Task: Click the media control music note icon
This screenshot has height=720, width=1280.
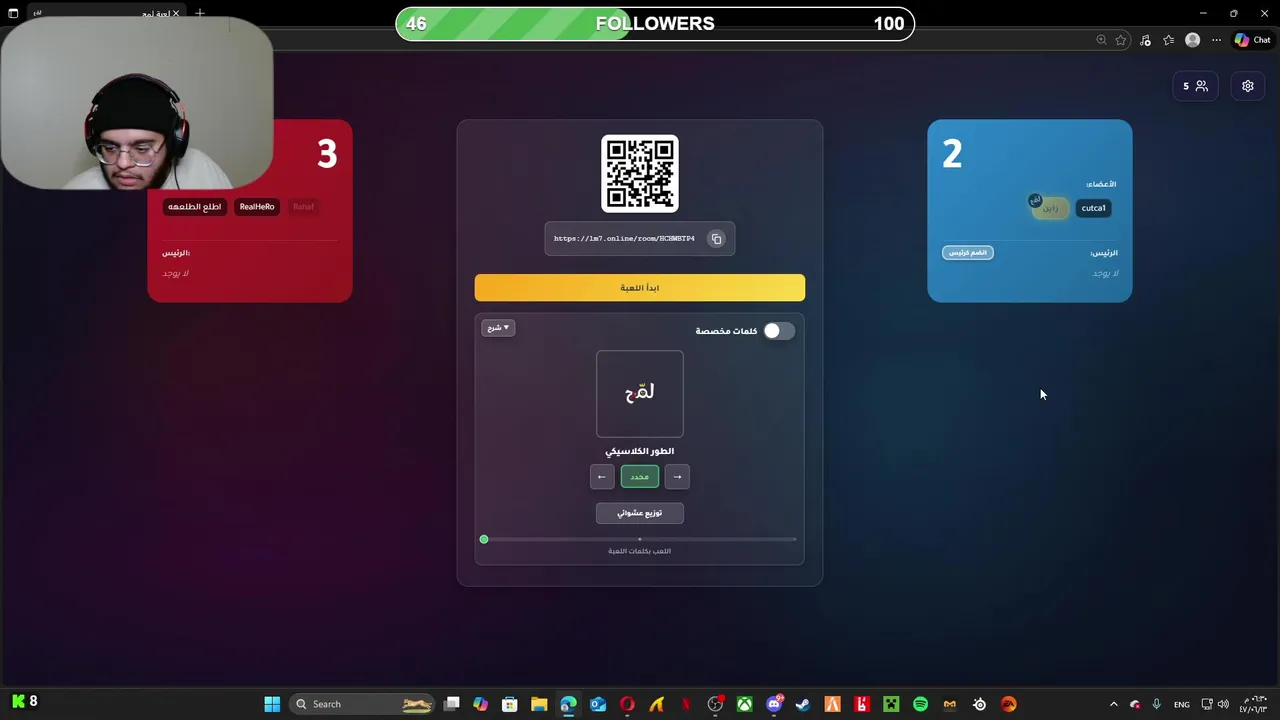Action: pos(1145,40)
